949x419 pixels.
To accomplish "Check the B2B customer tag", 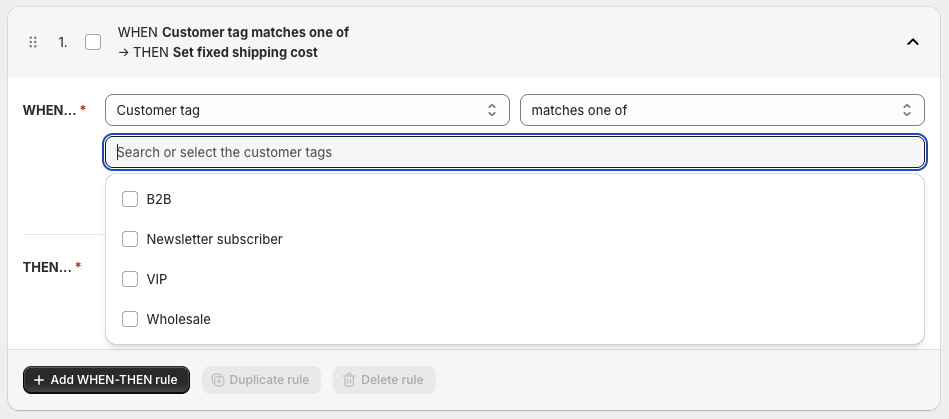I will tap(130, 199).
